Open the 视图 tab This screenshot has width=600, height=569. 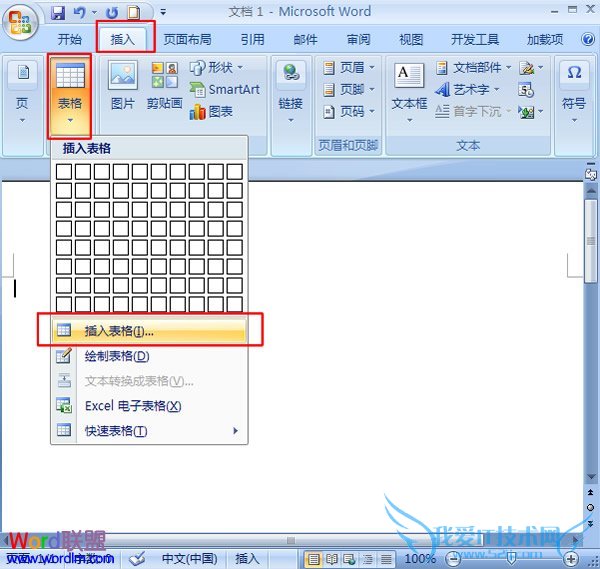pyautogui.click(x=411, y=39)
